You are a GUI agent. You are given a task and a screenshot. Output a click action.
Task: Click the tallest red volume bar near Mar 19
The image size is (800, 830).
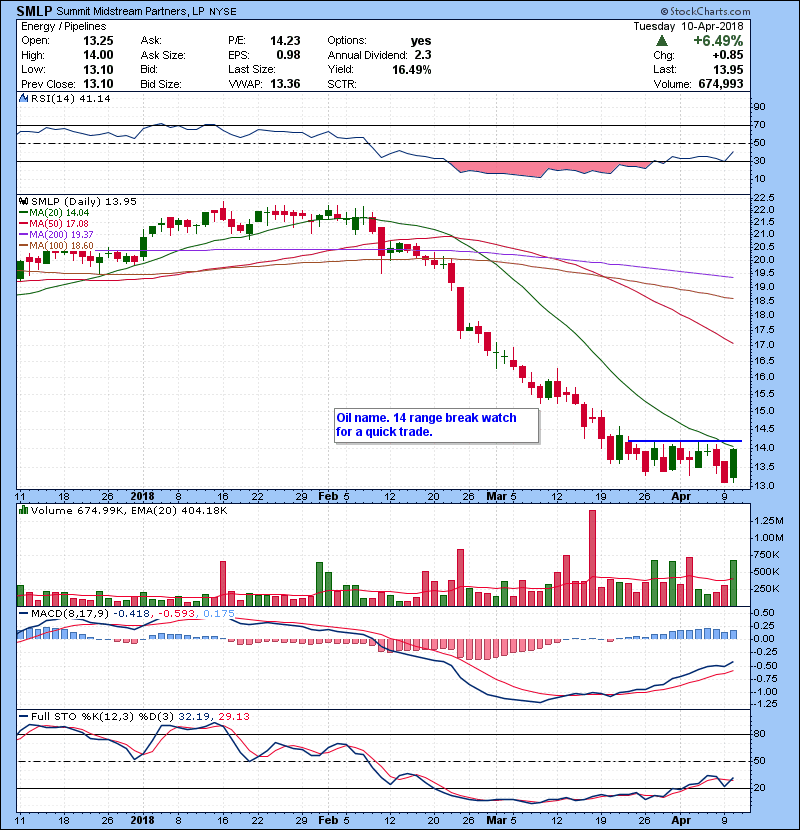point(592,558)
